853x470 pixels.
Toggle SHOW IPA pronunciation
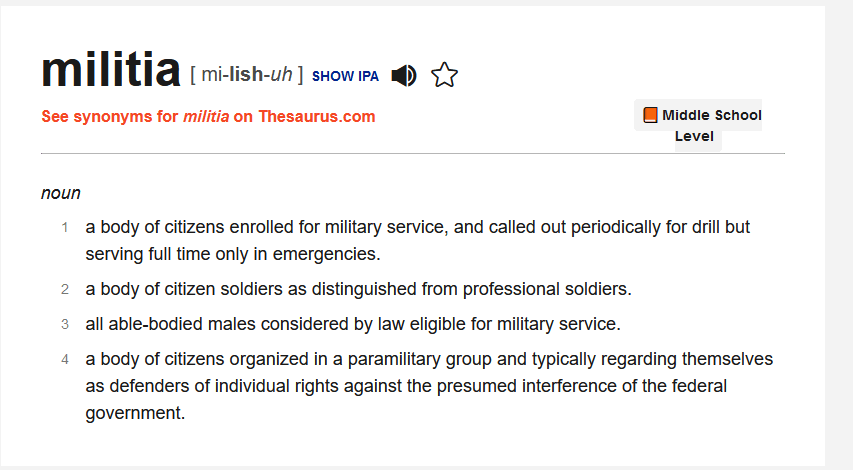pyautogui.click(x=345, y=76)
